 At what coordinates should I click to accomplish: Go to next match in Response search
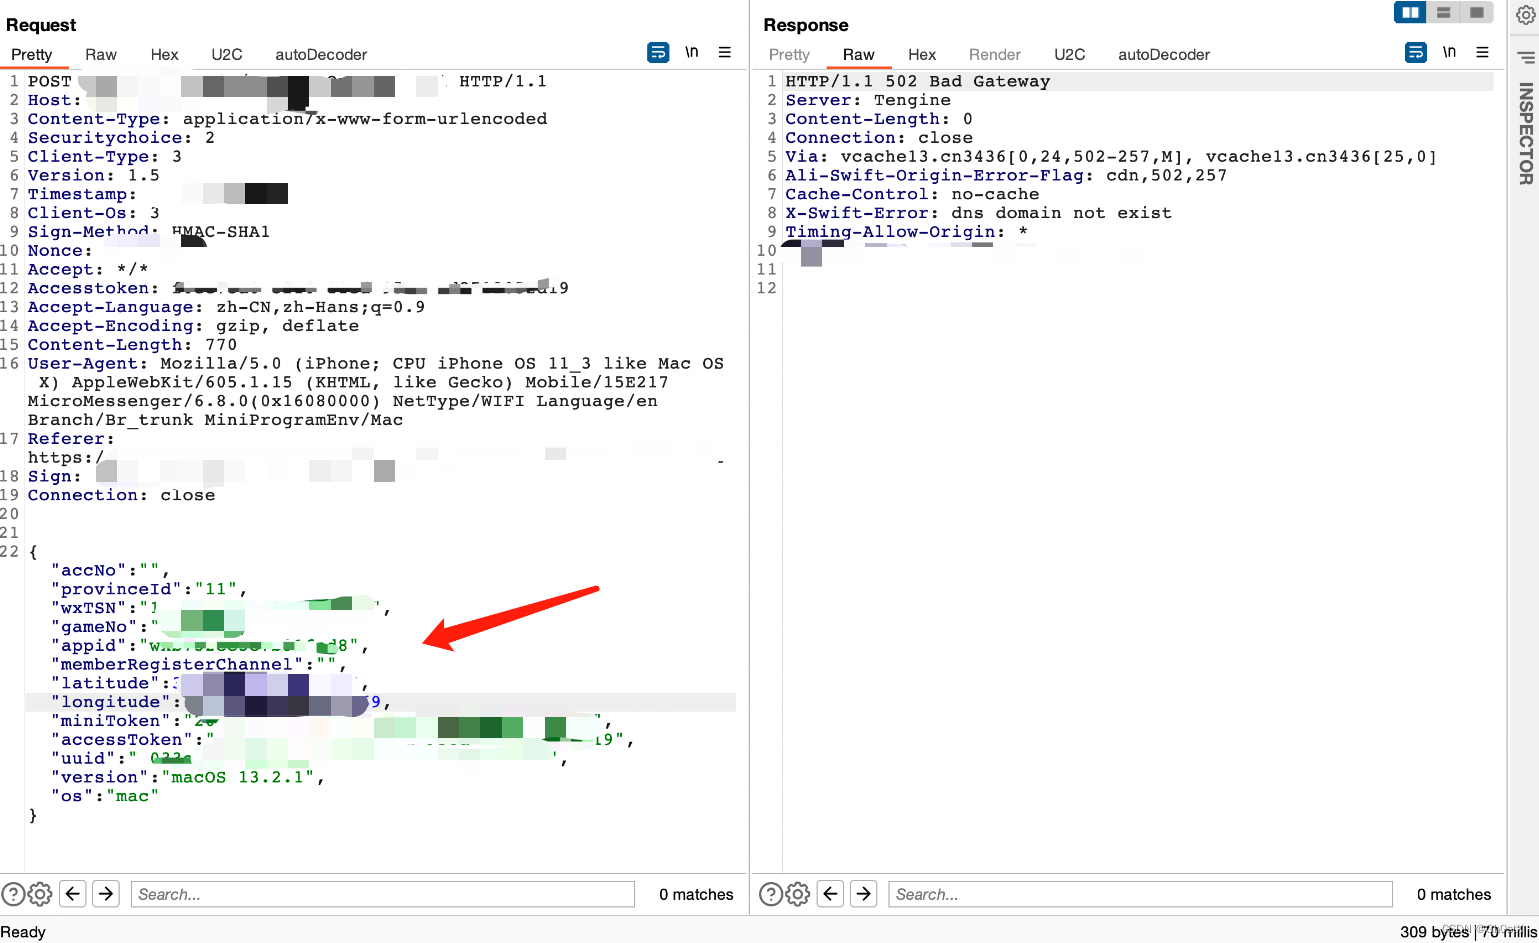(x=864, y=893)
